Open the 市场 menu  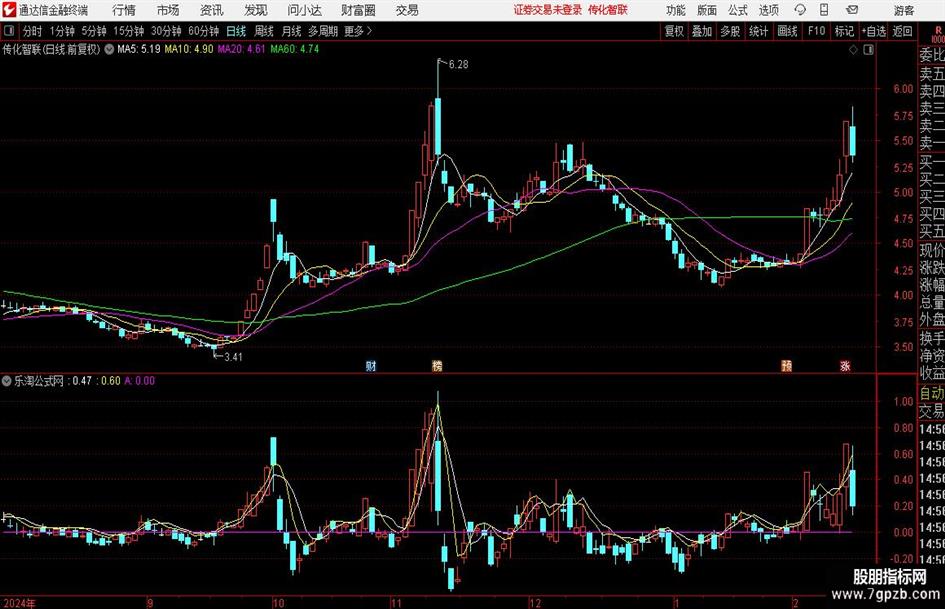(x=168, y=10)
